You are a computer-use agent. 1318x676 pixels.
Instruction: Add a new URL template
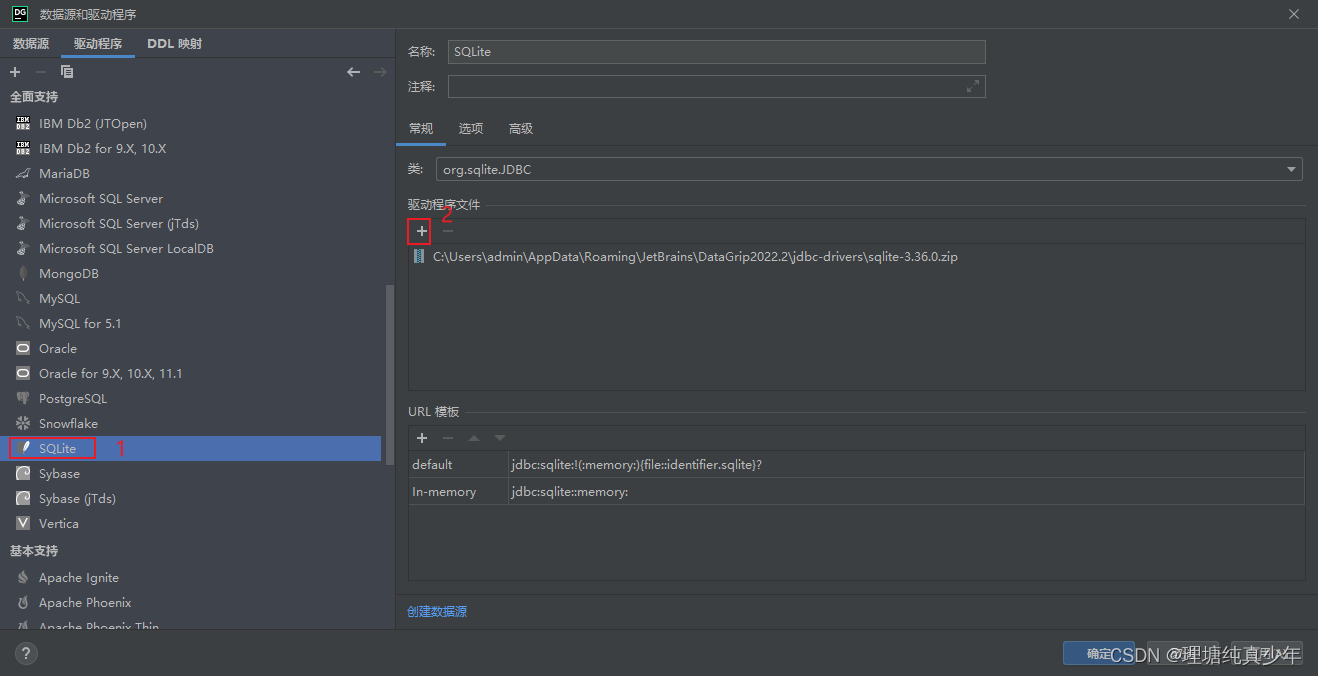pos(421,438)
